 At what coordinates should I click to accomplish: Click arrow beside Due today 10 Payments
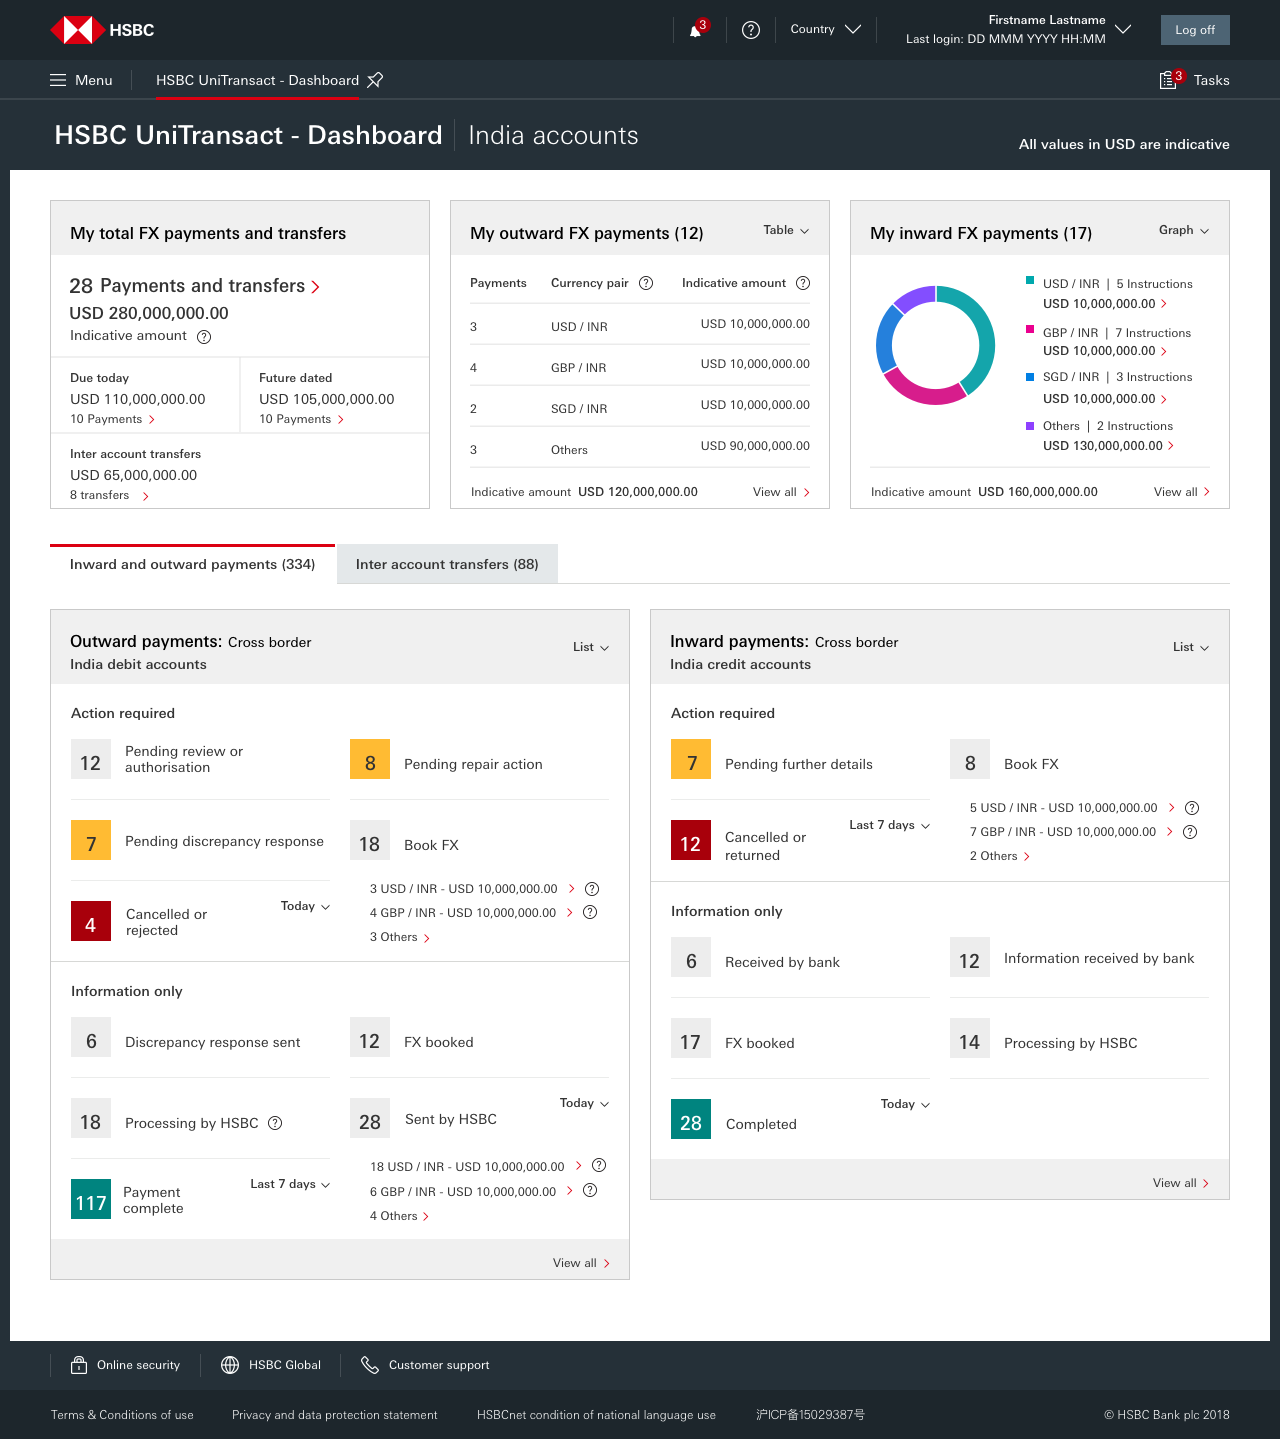[152, 420]
